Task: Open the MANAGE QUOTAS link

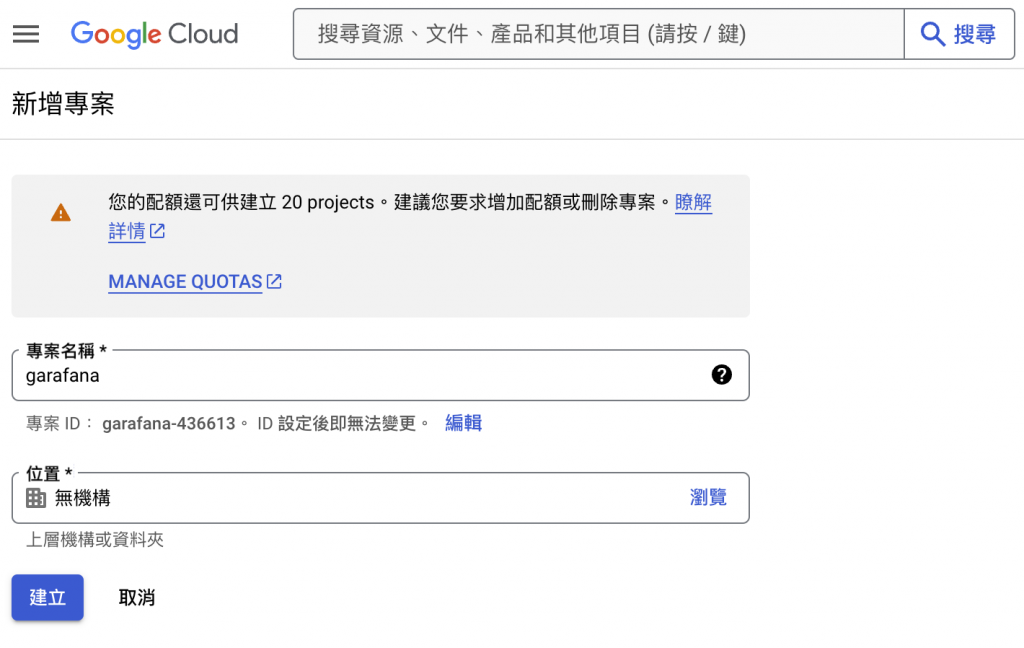Action: (x=185, y=282)
